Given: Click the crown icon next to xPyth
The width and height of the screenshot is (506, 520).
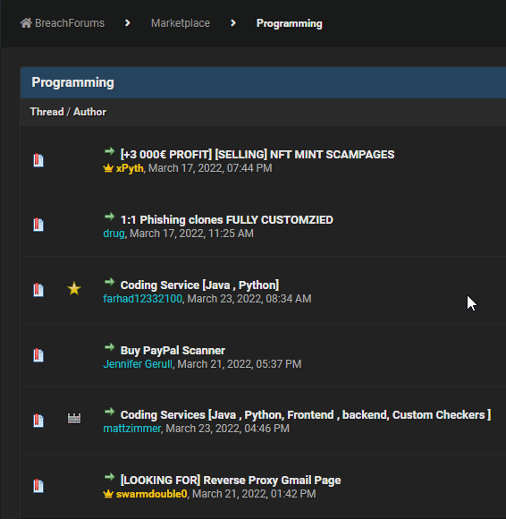Looking at the screenshot, I should (x=108, y=168).
